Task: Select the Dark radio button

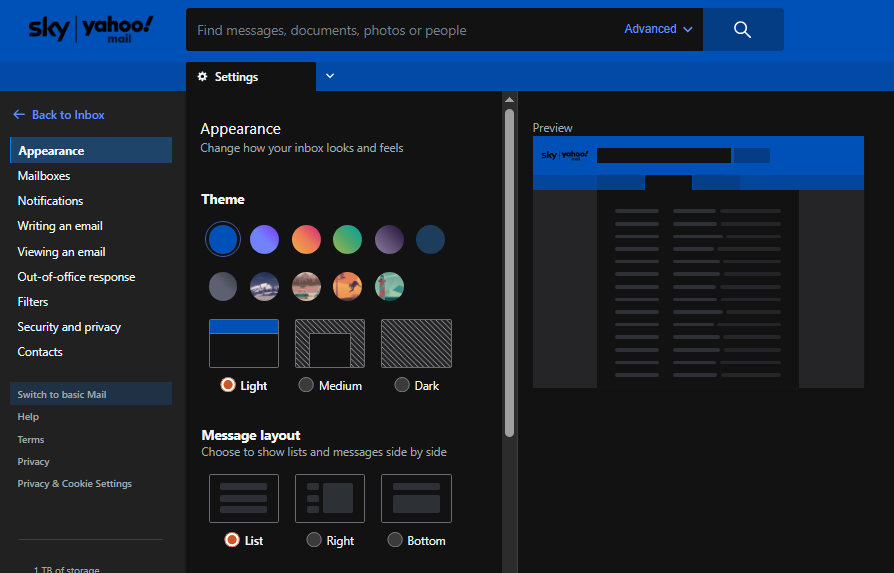Action: (402, 385)
